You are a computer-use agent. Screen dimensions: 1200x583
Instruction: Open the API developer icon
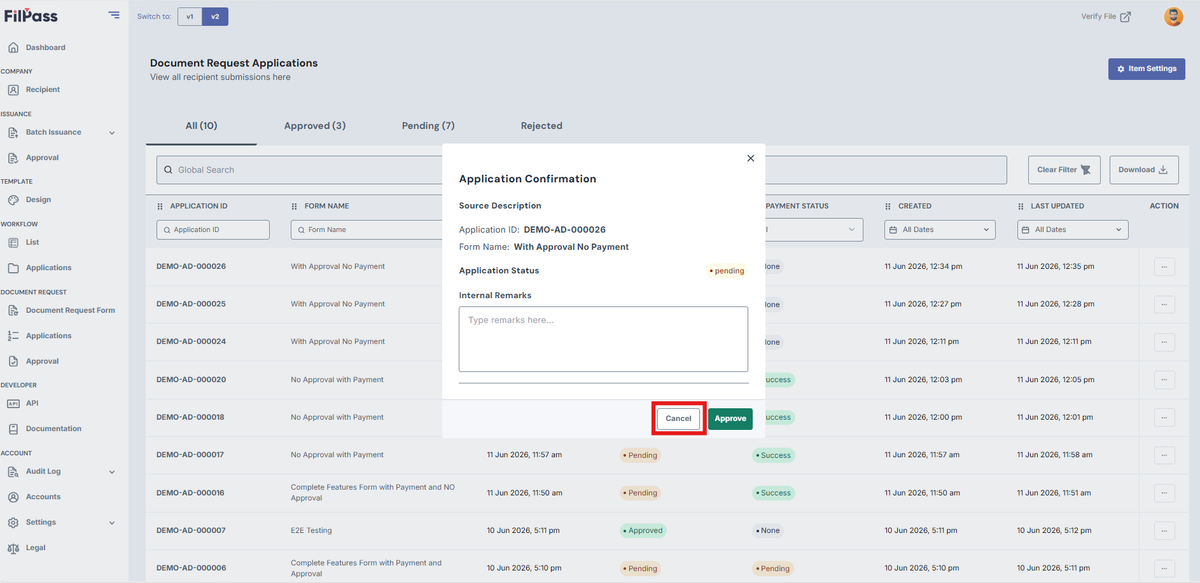[x=13, y=403]
